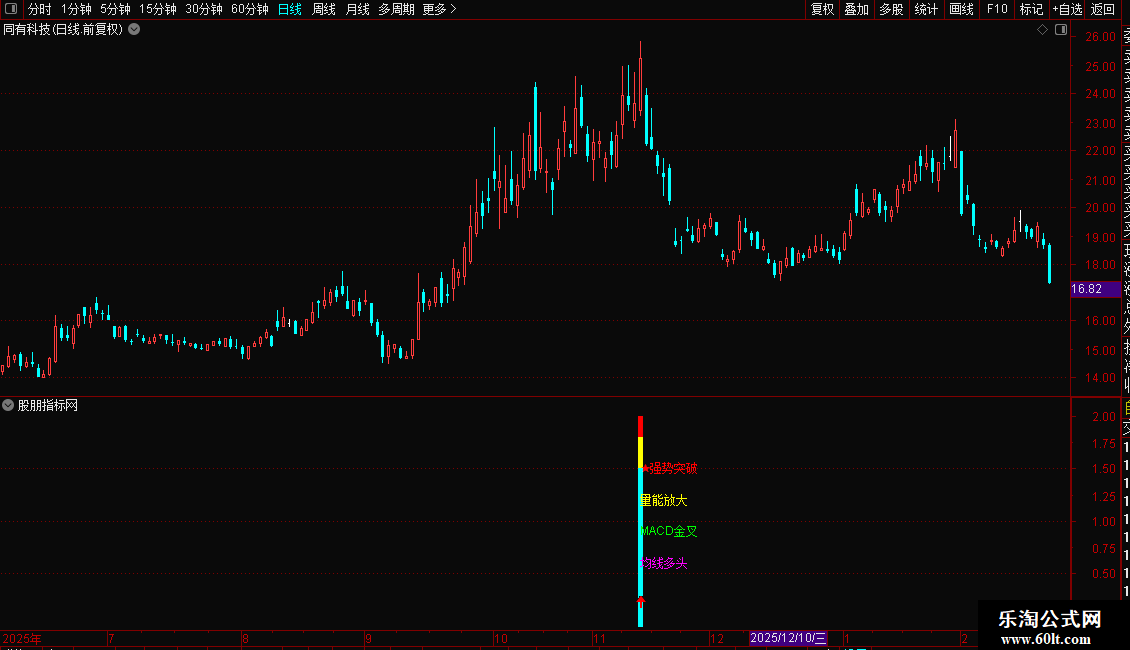This screenshot has width=1130, height=650.
Task: Open F10 company information
Action: [997, 9]
